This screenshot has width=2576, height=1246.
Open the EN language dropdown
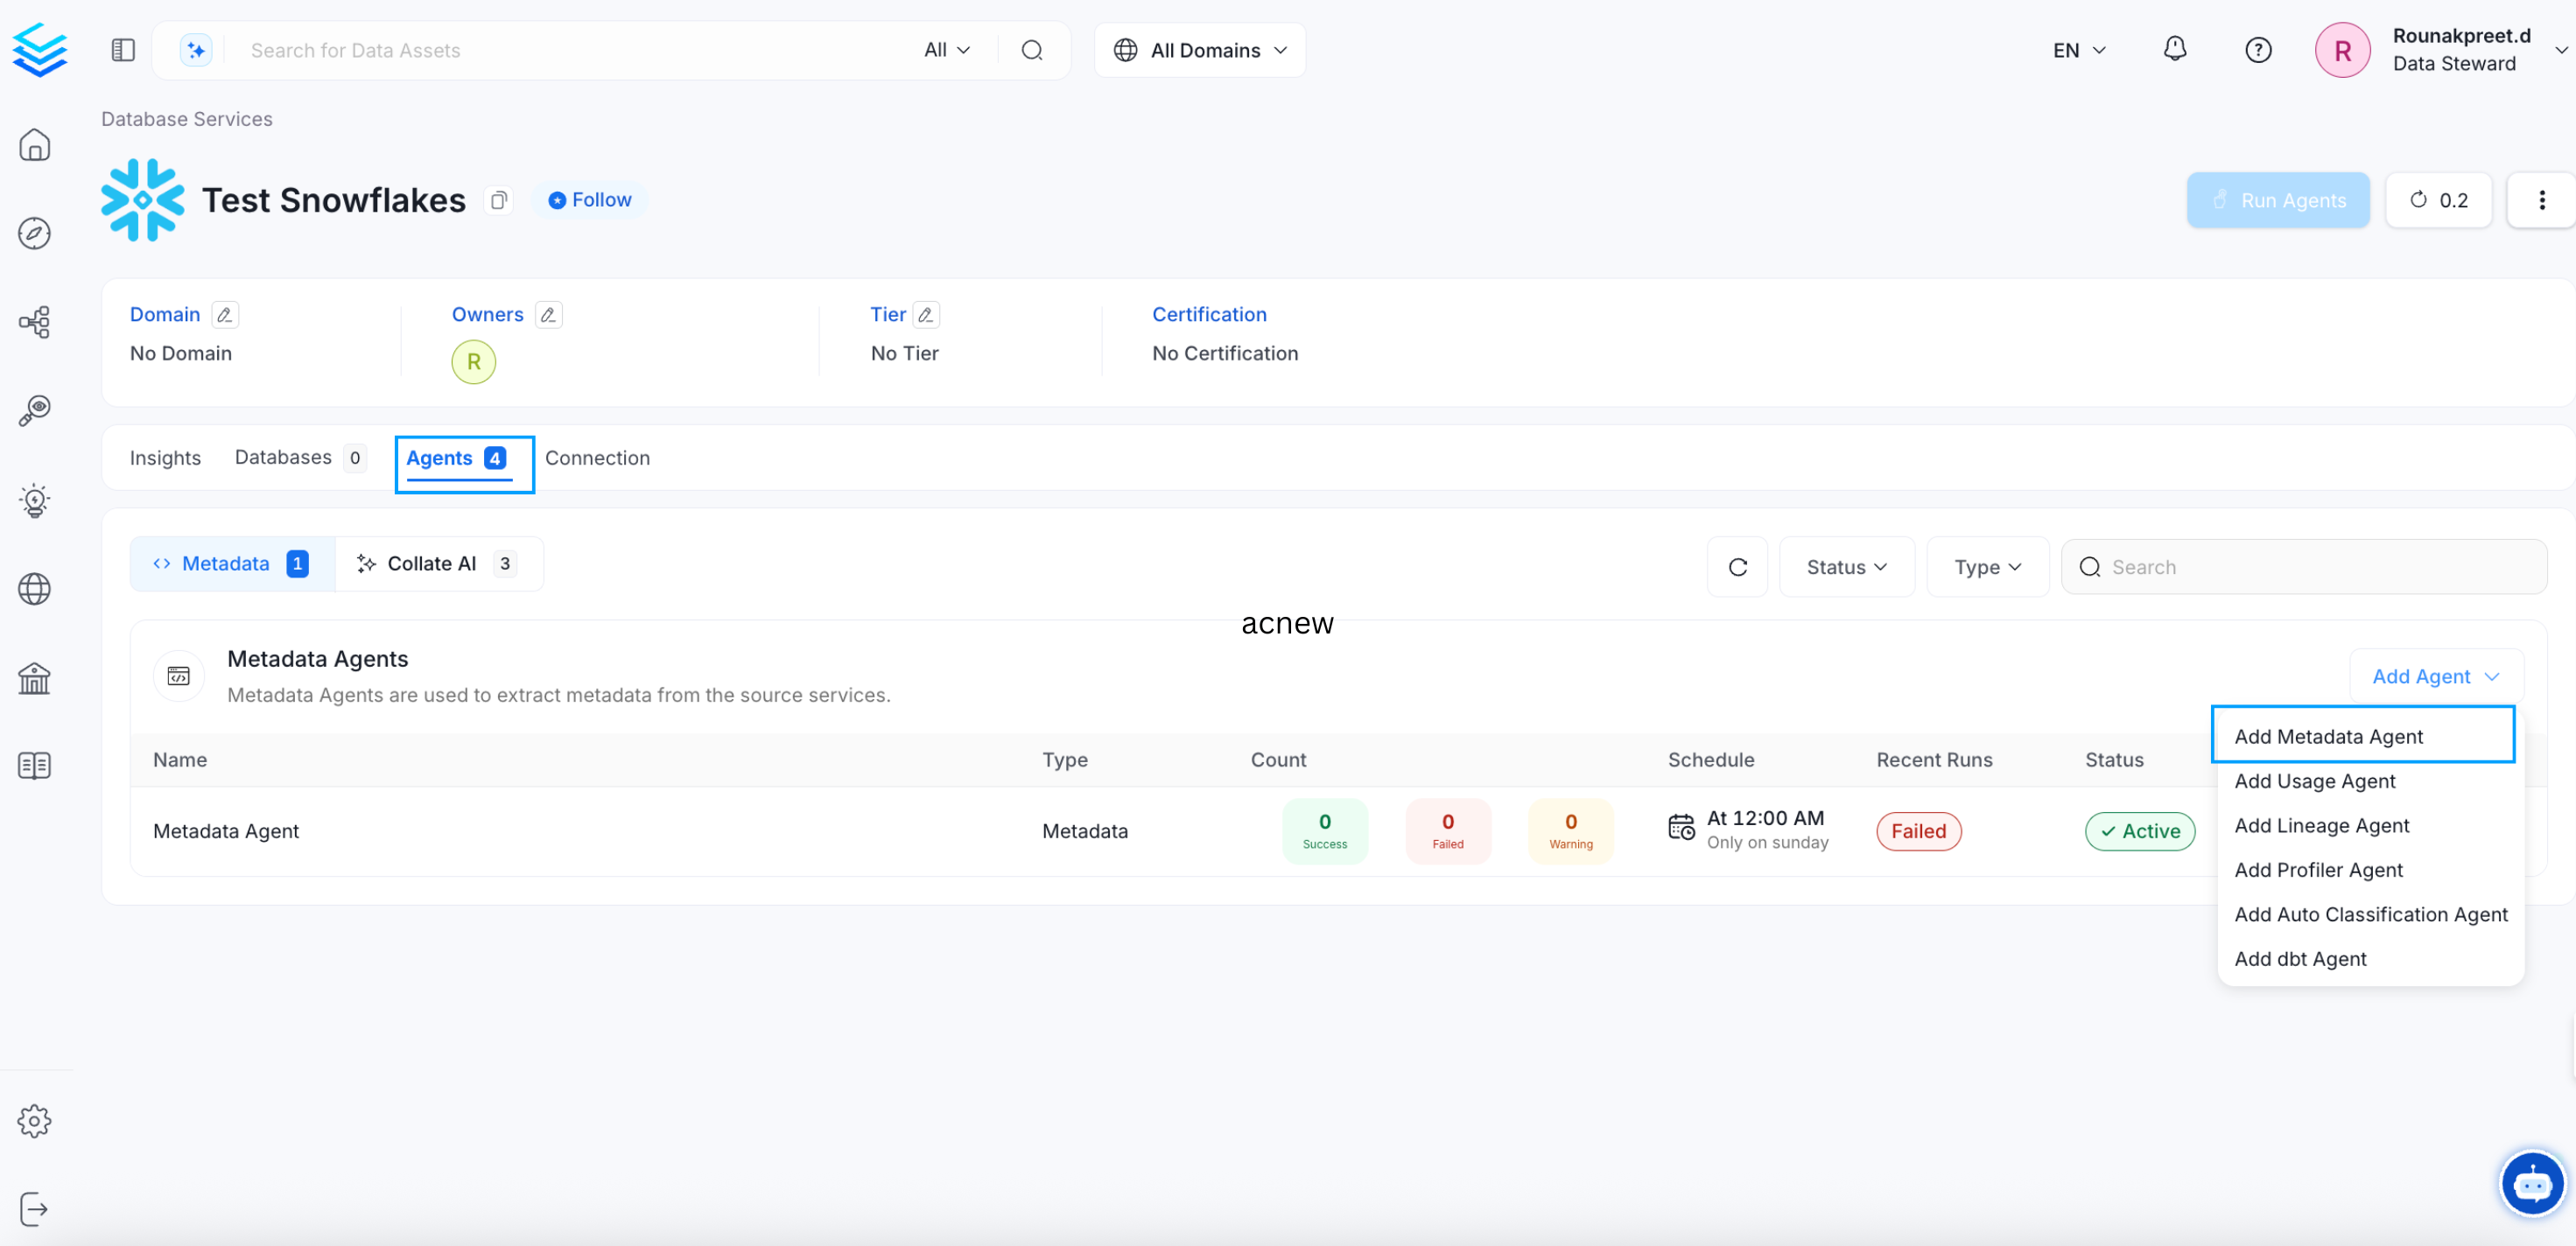click(x=2077, y=49)
